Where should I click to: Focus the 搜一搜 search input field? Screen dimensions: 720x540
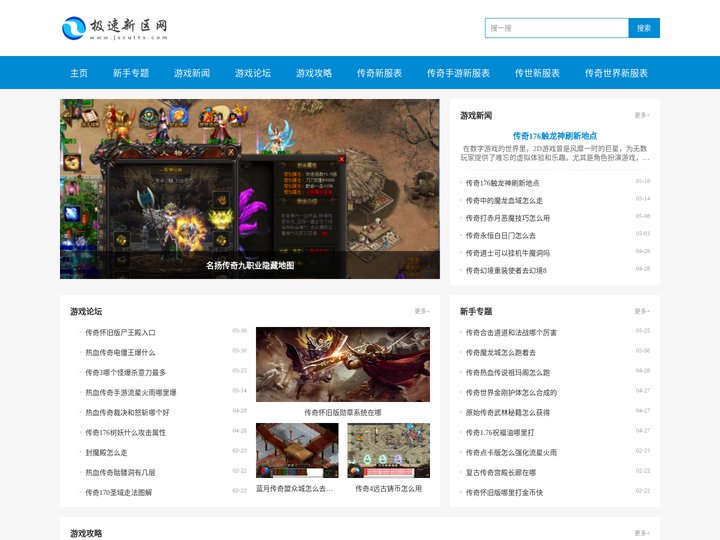pos(557,28)
